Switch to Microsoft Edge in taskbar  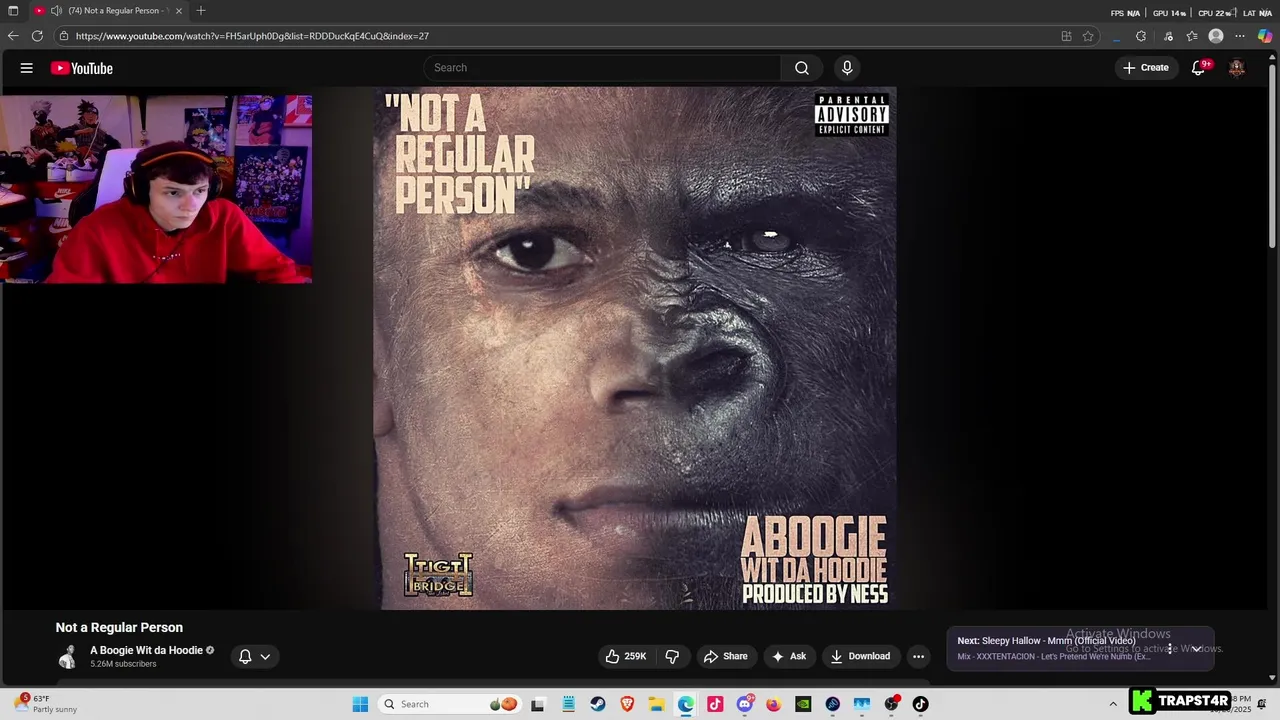(686, 704)
